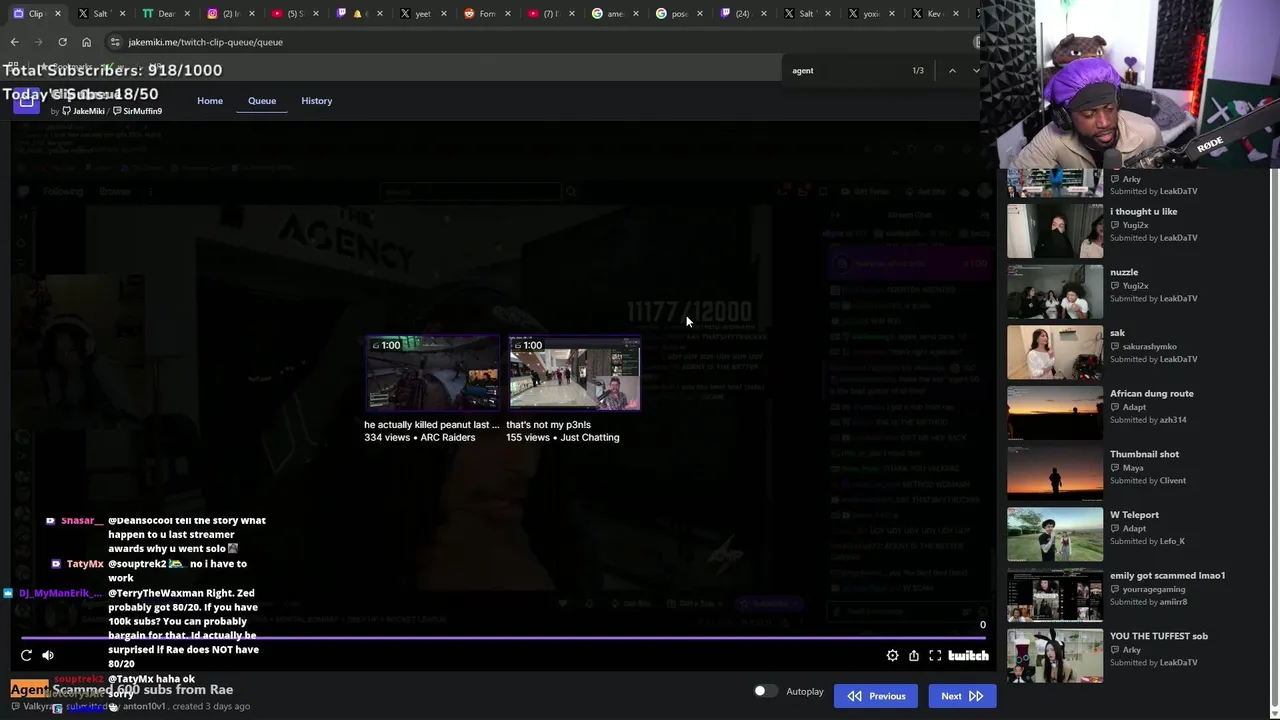Select the Queue tab
1280x720 pixels.
pos(262,101)
